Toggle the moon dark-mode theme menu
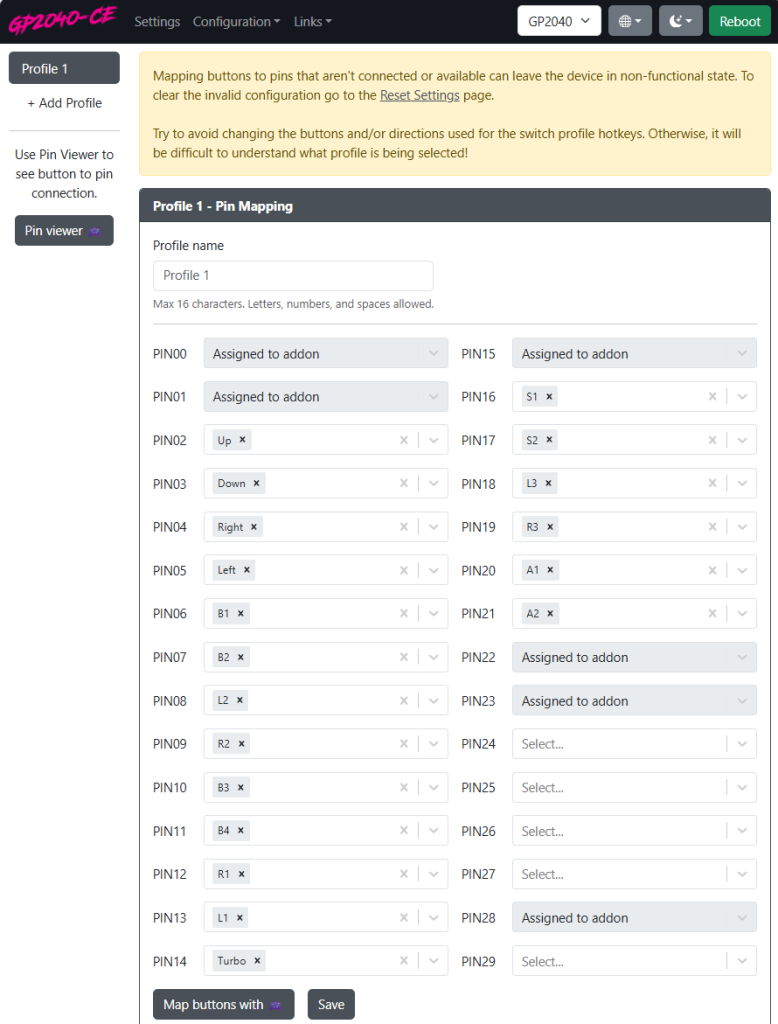778x1024 pixels. tap(680, 21)
